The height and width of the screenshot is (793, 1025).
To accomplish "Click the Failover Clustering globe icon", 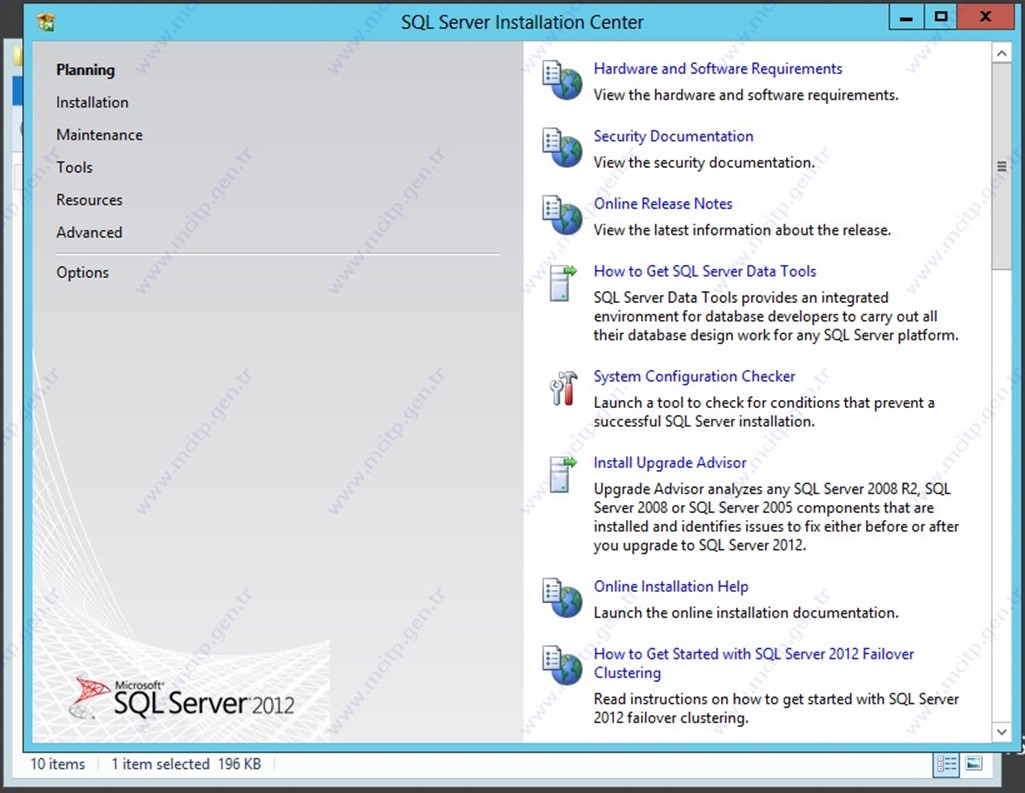I will pos(562,666).
